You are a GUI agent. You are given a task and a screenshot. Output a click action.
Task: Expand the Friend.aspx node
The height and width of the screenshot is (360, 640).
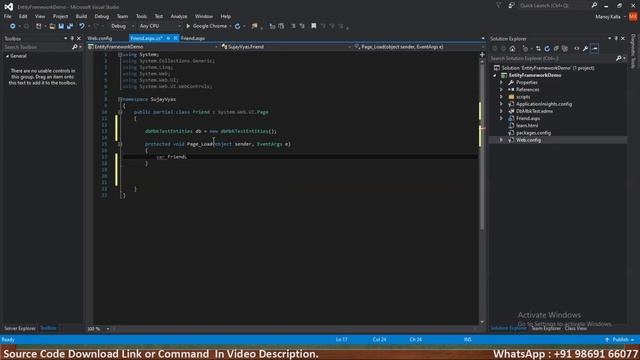[x=501, y=118]
